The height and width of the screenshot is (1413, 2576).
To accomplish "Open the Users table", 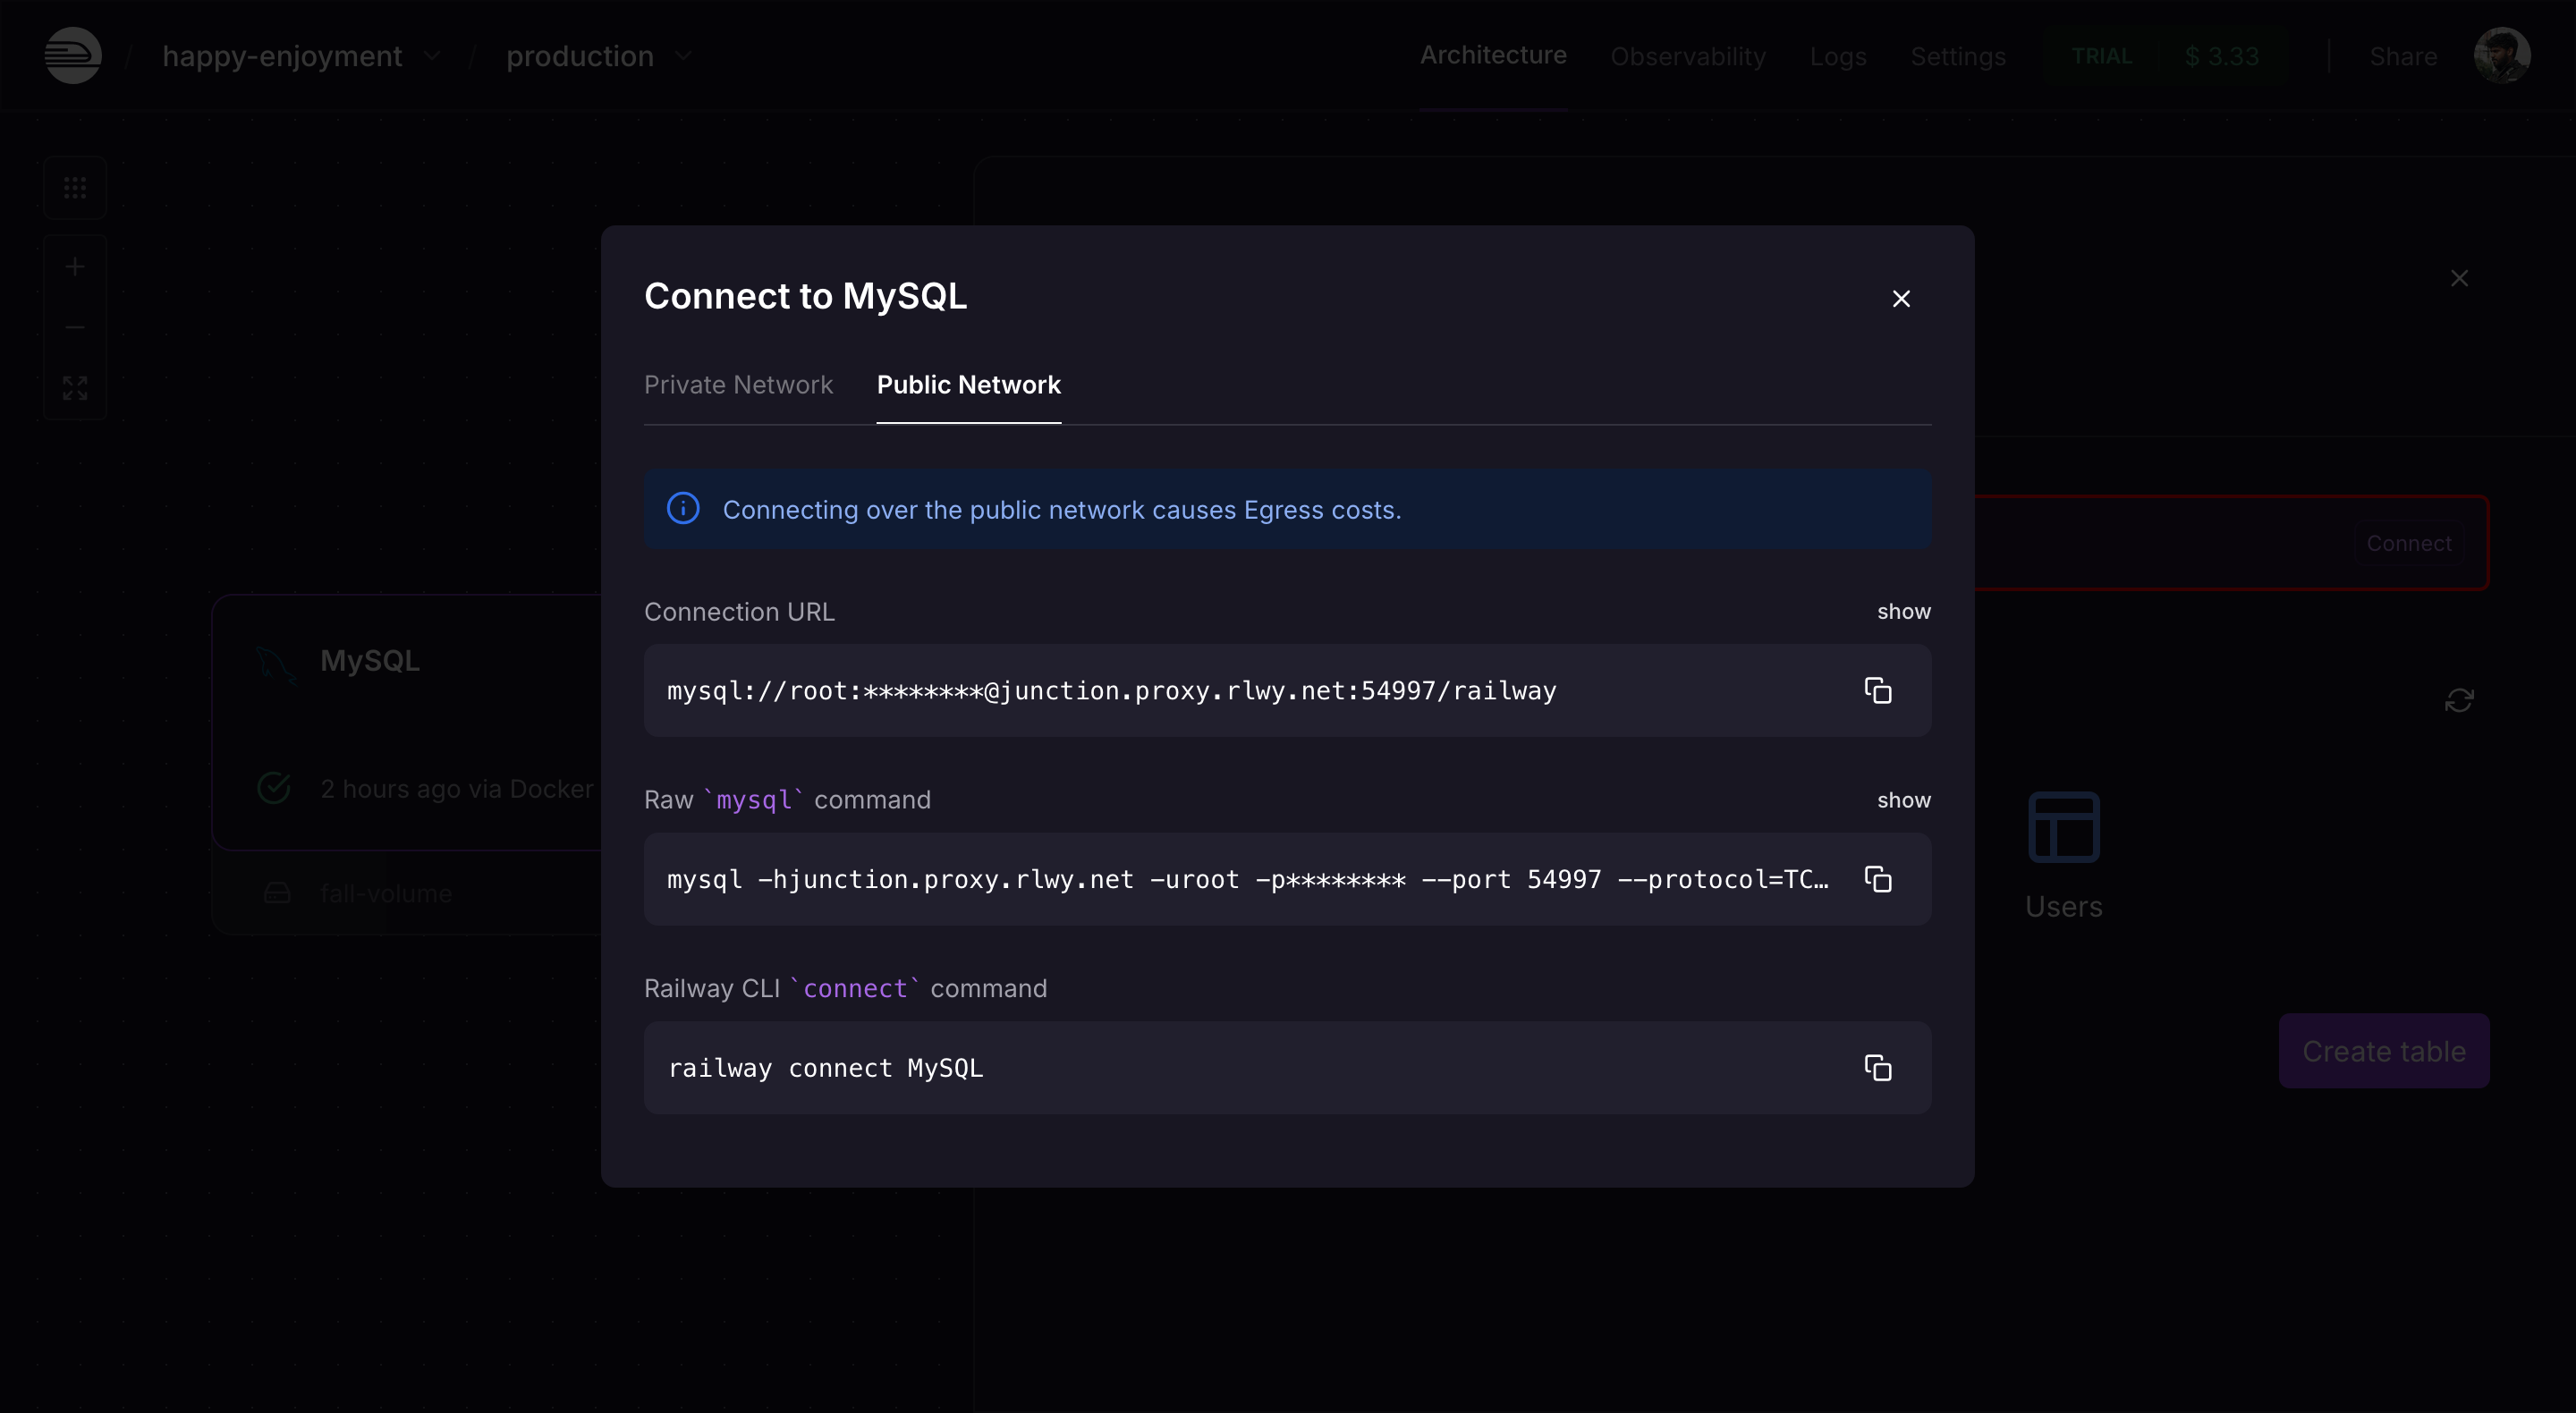I will (x=2063, y=856).
